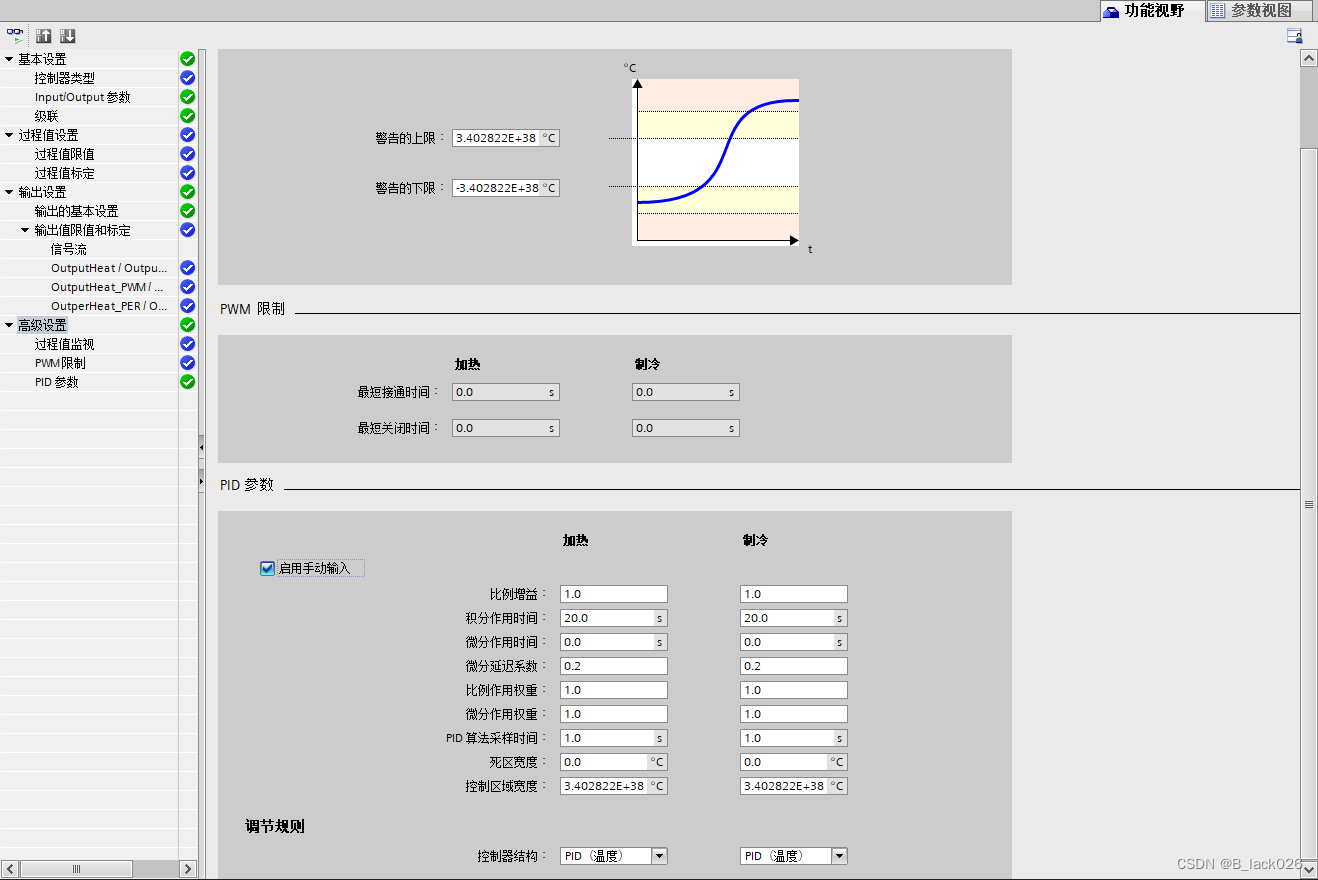This screenshot has width=1318, height=880.
Task: Select 信号流 tree entry
Action: point(69,249)
